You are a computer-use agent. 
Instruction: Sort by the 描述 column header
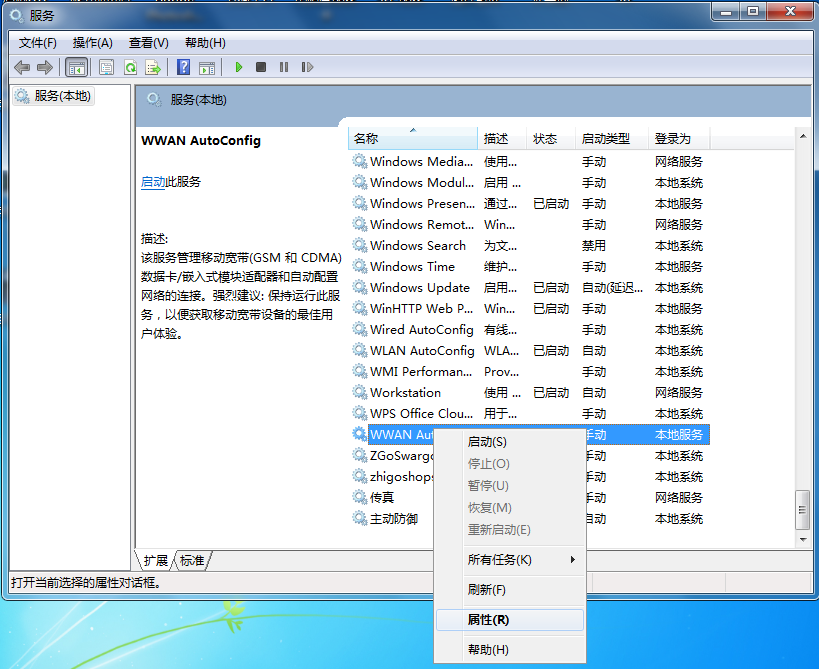tap(502, 138)
